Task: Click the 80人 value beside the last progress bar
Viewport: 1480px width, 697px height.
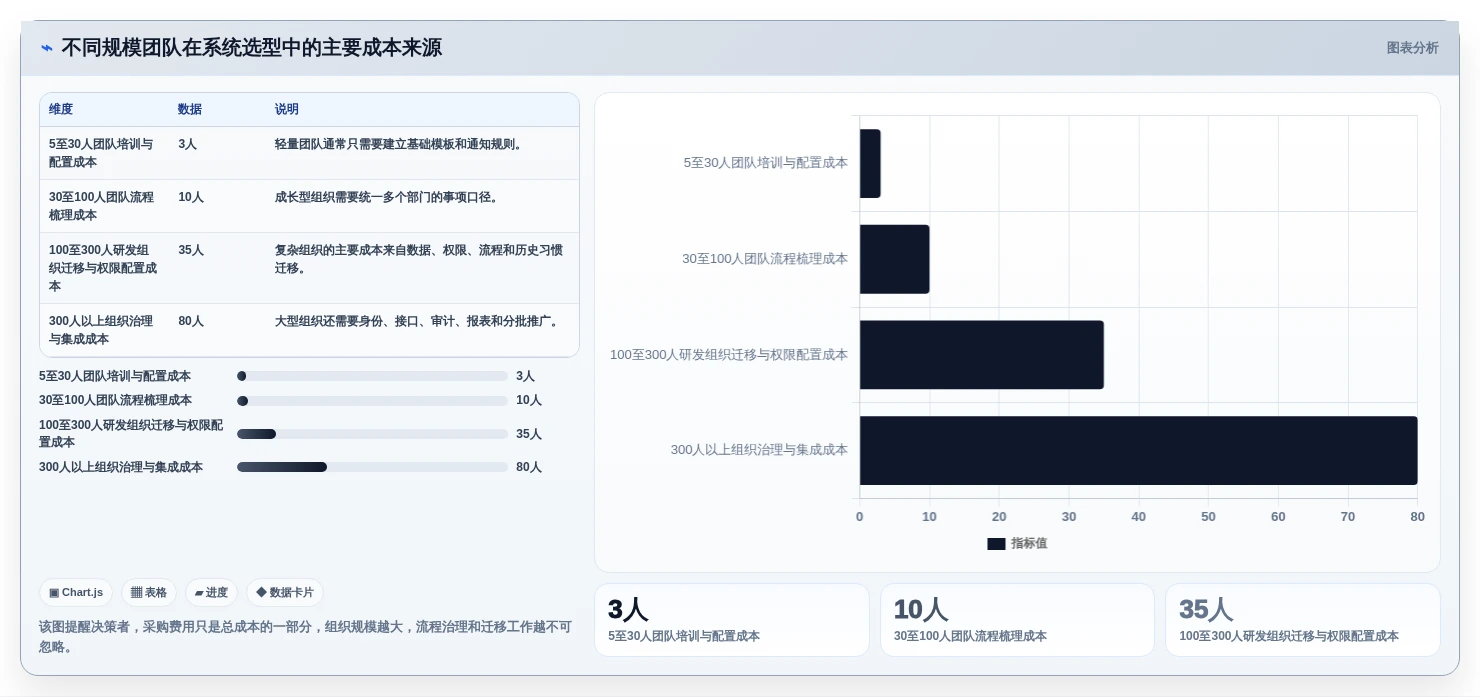Action: (x=529, y=467)
